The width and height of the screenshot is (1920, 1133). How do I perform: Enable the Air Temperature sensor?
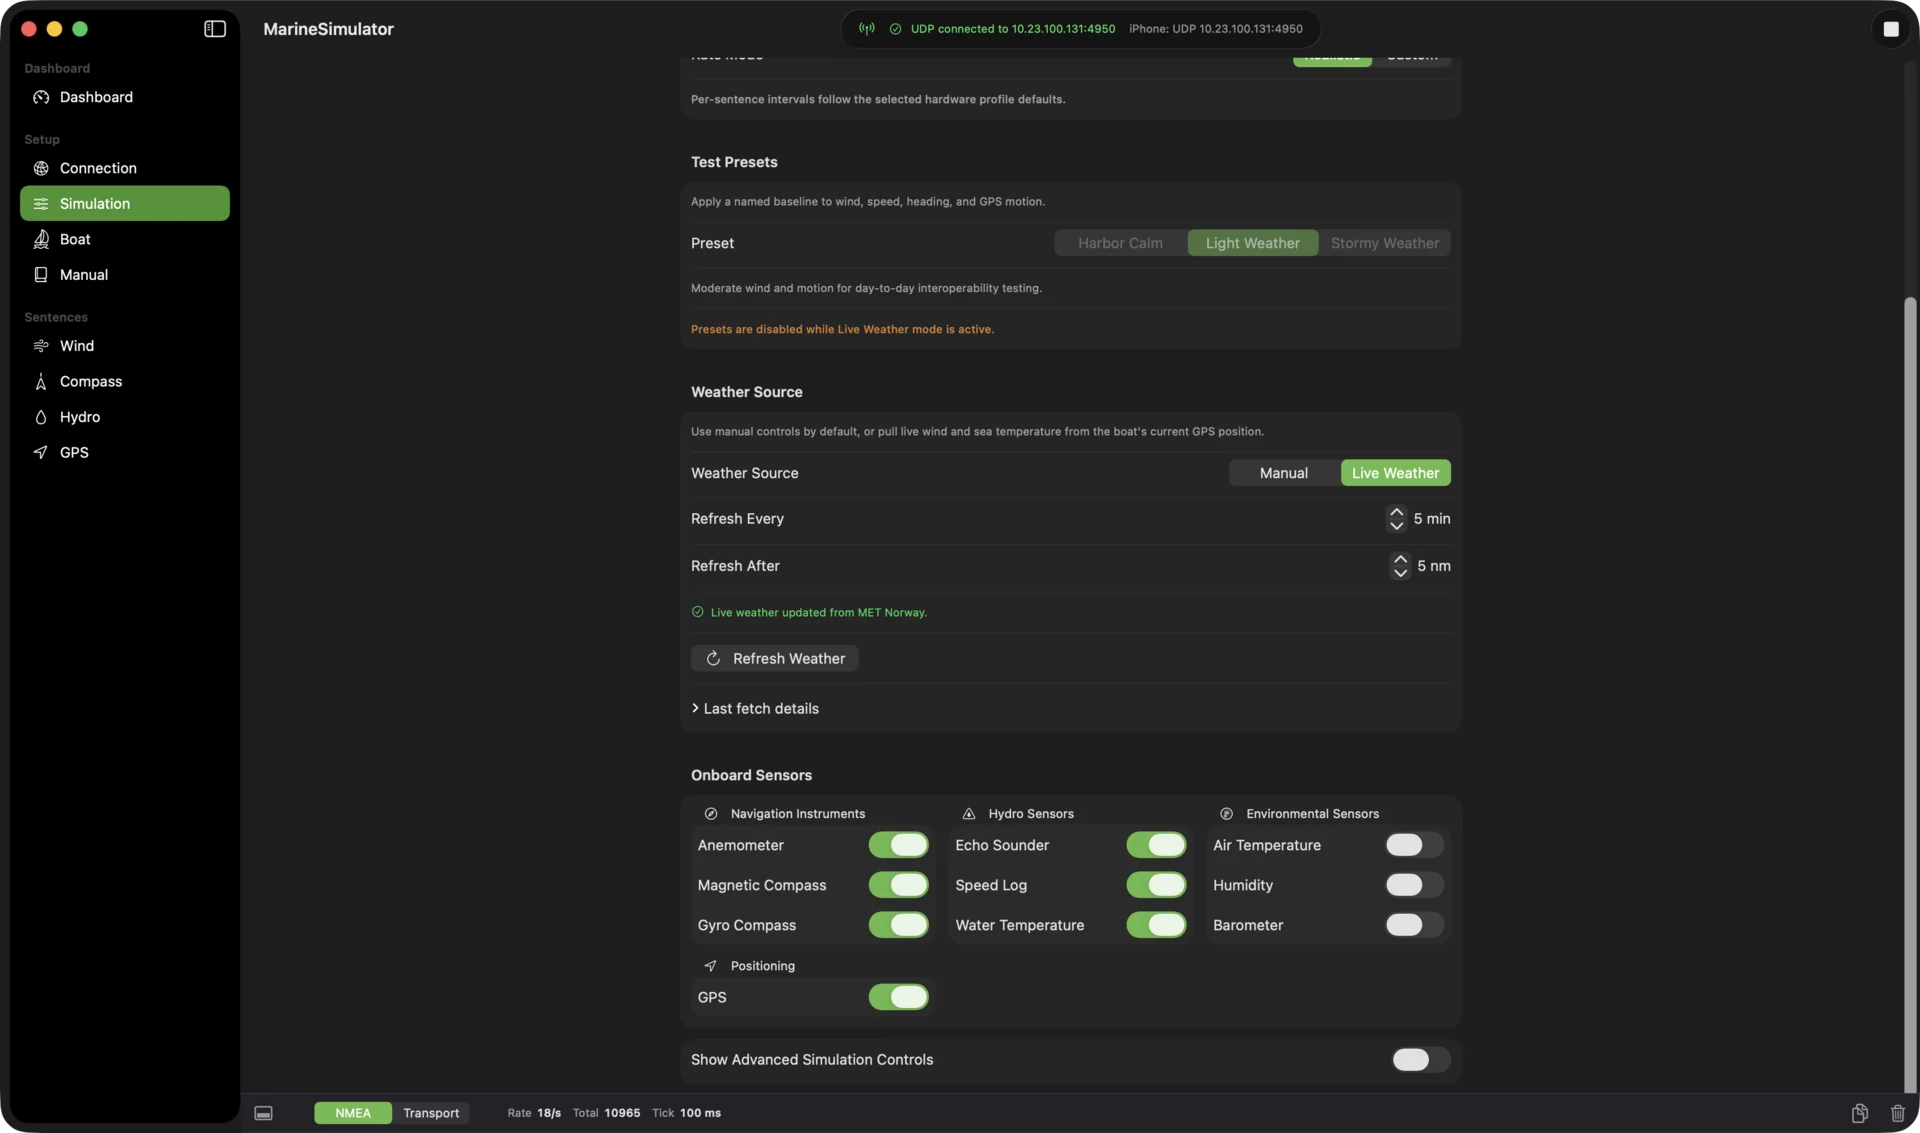click(1414, 845)
